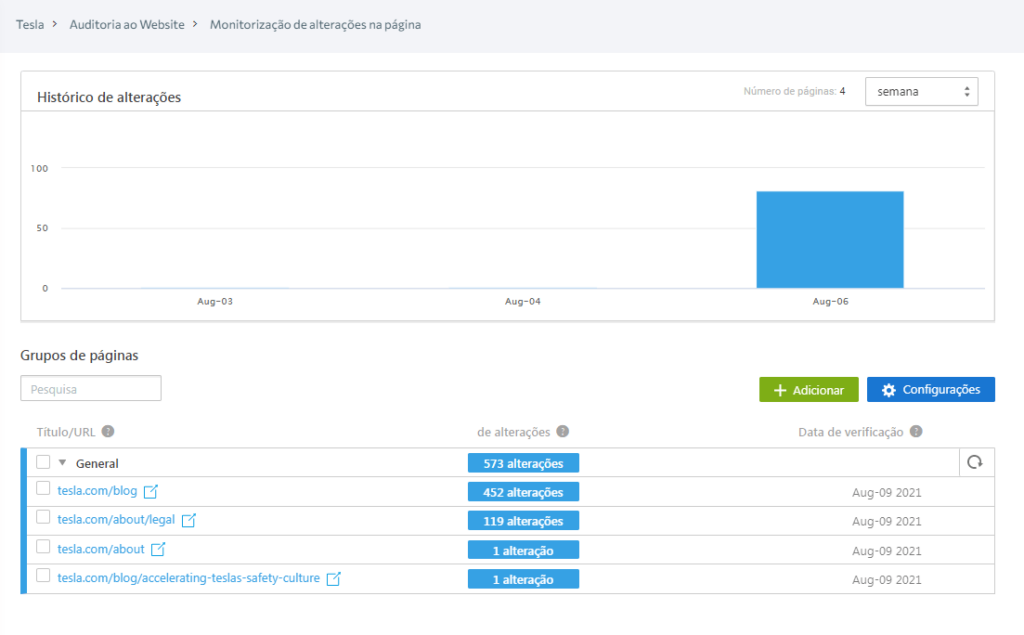View 573 alterações badge for General
Screen dimensions: 1024x635
point(523,463)
